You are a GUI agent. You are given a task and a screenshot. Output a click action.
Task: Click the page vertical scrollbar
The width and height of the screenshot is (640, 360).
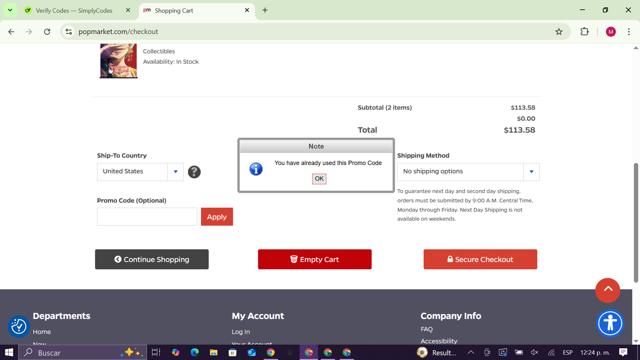(636, 222)
